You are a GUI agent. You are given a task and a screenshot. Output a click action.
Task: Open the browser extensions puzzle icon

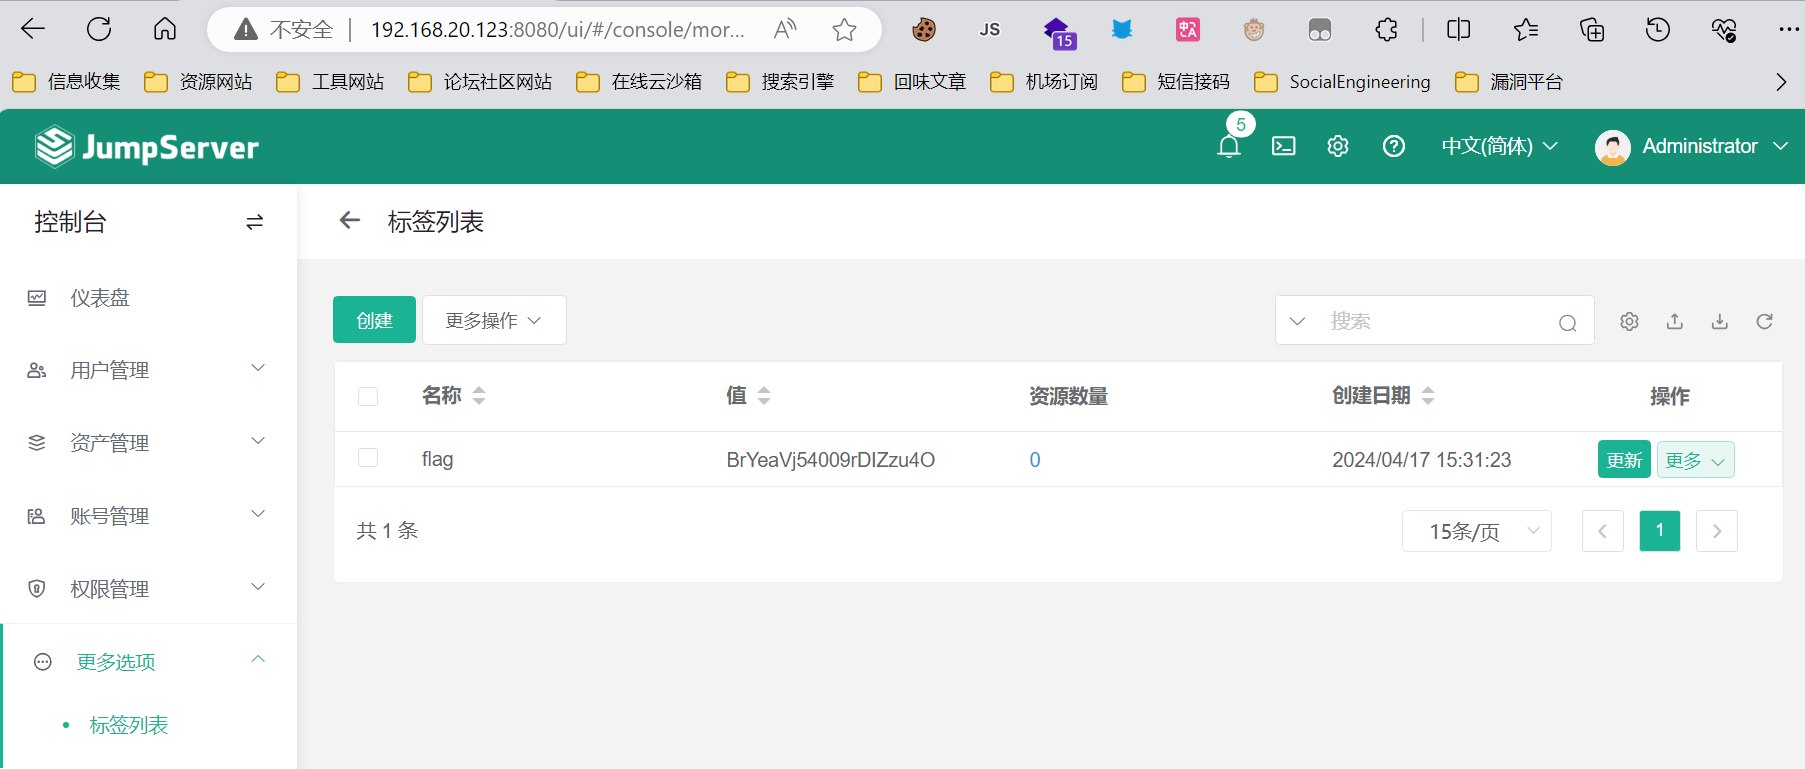pyautogui.click(x=1386, y=30)
